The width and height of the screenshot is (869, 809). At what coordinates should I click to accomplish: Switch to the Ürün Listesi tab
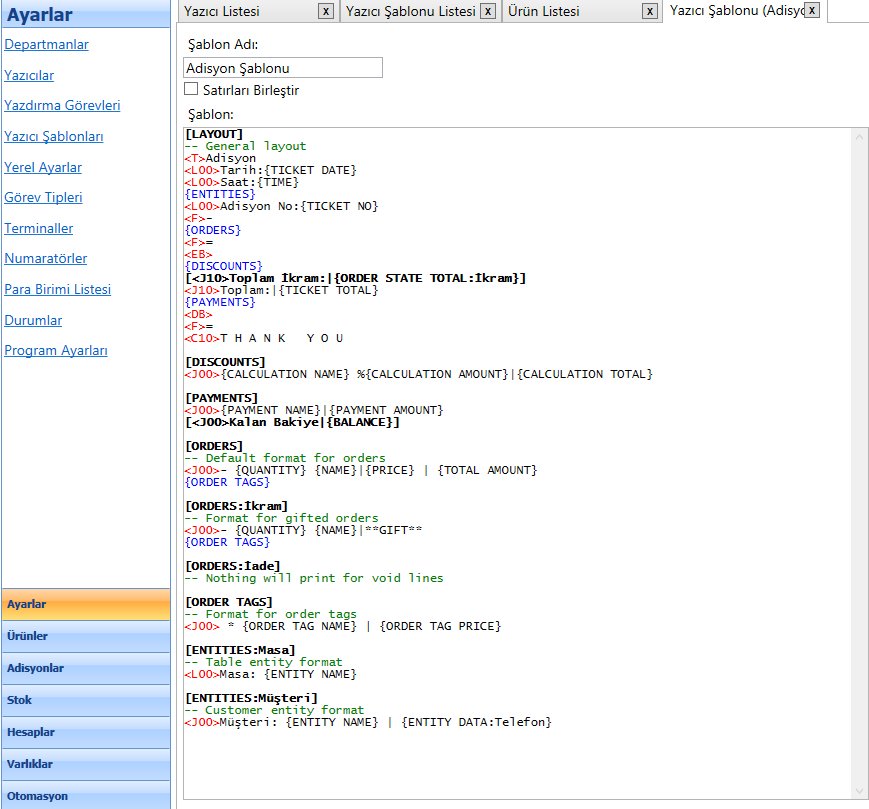click(x=545, y=12)
